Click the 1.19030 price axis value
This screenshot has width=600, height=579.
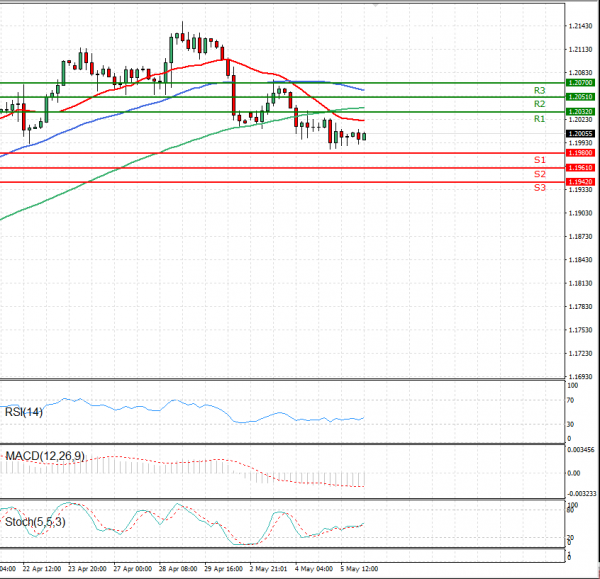pos(580,213)
